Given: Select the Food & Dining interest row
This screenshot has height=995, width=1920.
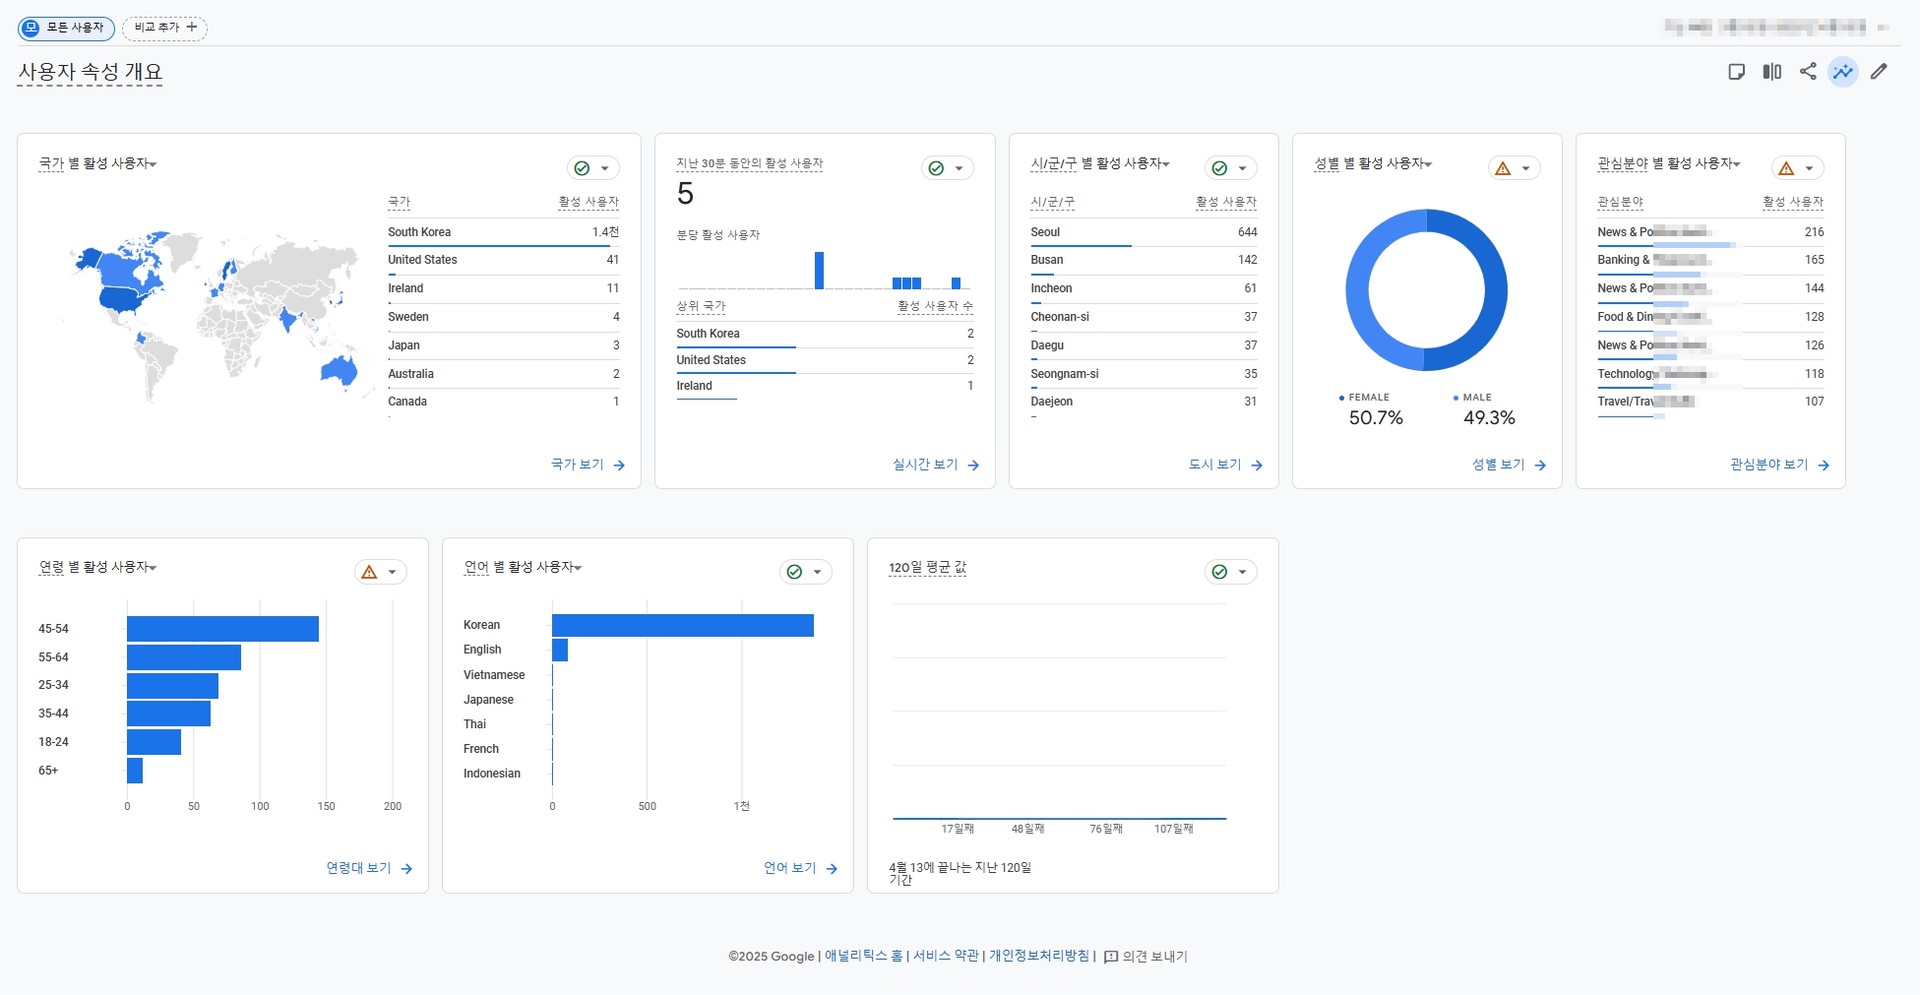Looking at the screenshot, I should [1711, 317].
